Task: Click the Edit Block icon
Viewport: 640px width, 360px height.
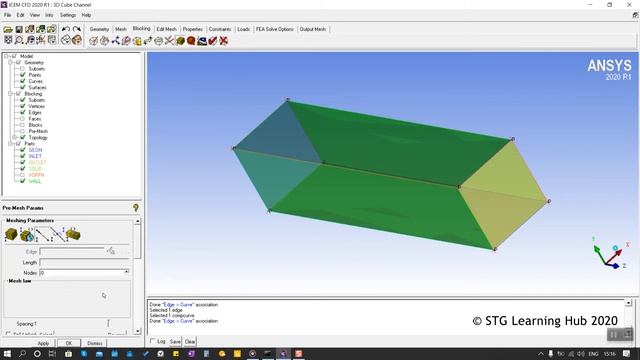Action: 126,41
